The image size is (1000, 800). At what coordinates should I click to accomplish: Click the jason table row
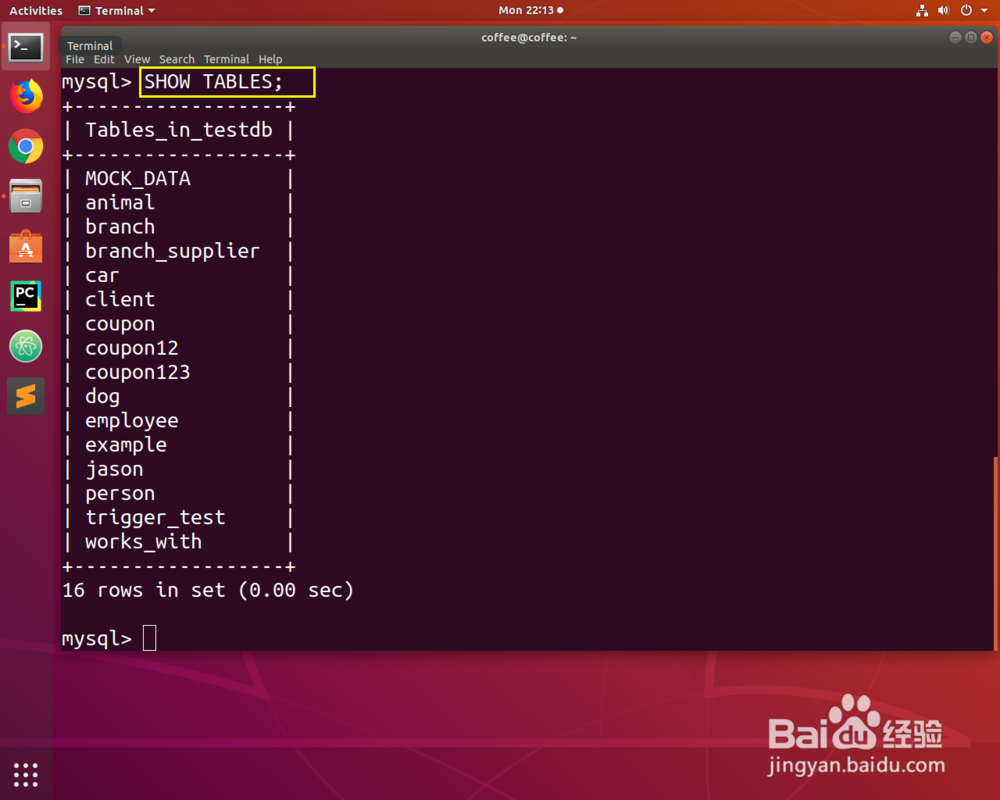(x=114, y=470)
